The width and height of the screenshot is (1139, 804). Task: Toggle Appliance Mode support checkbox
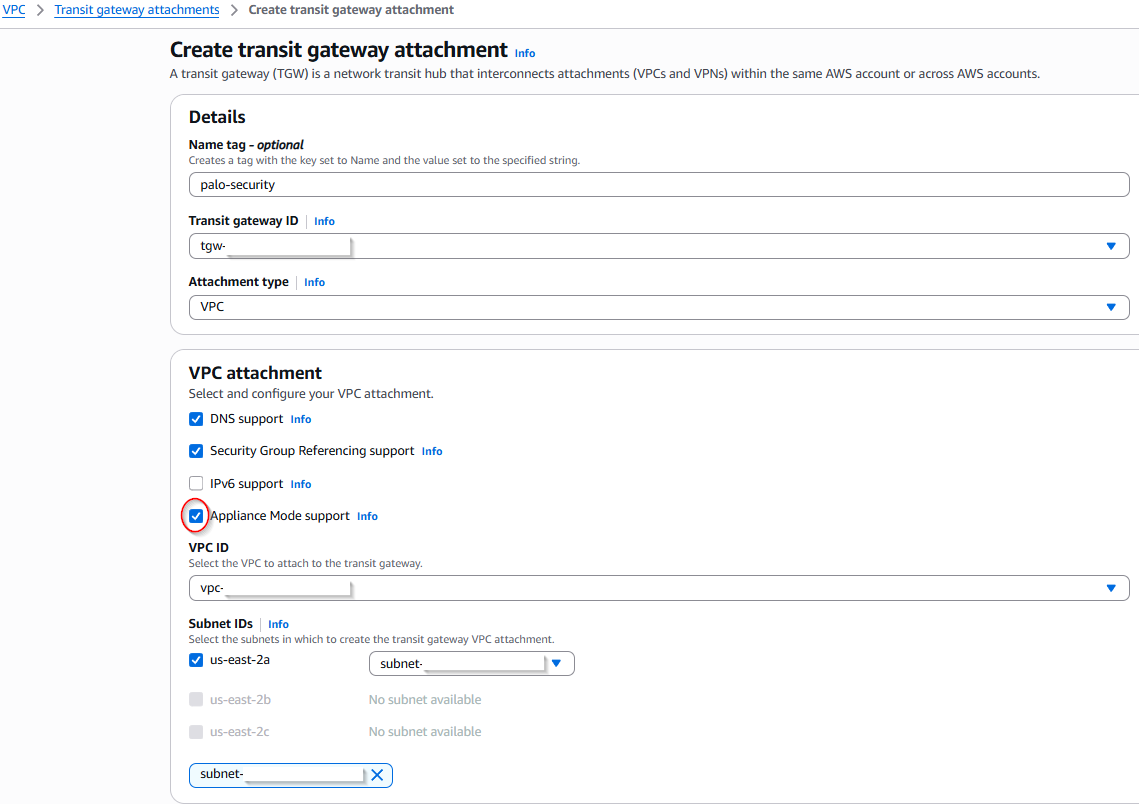tap(196, 516)
